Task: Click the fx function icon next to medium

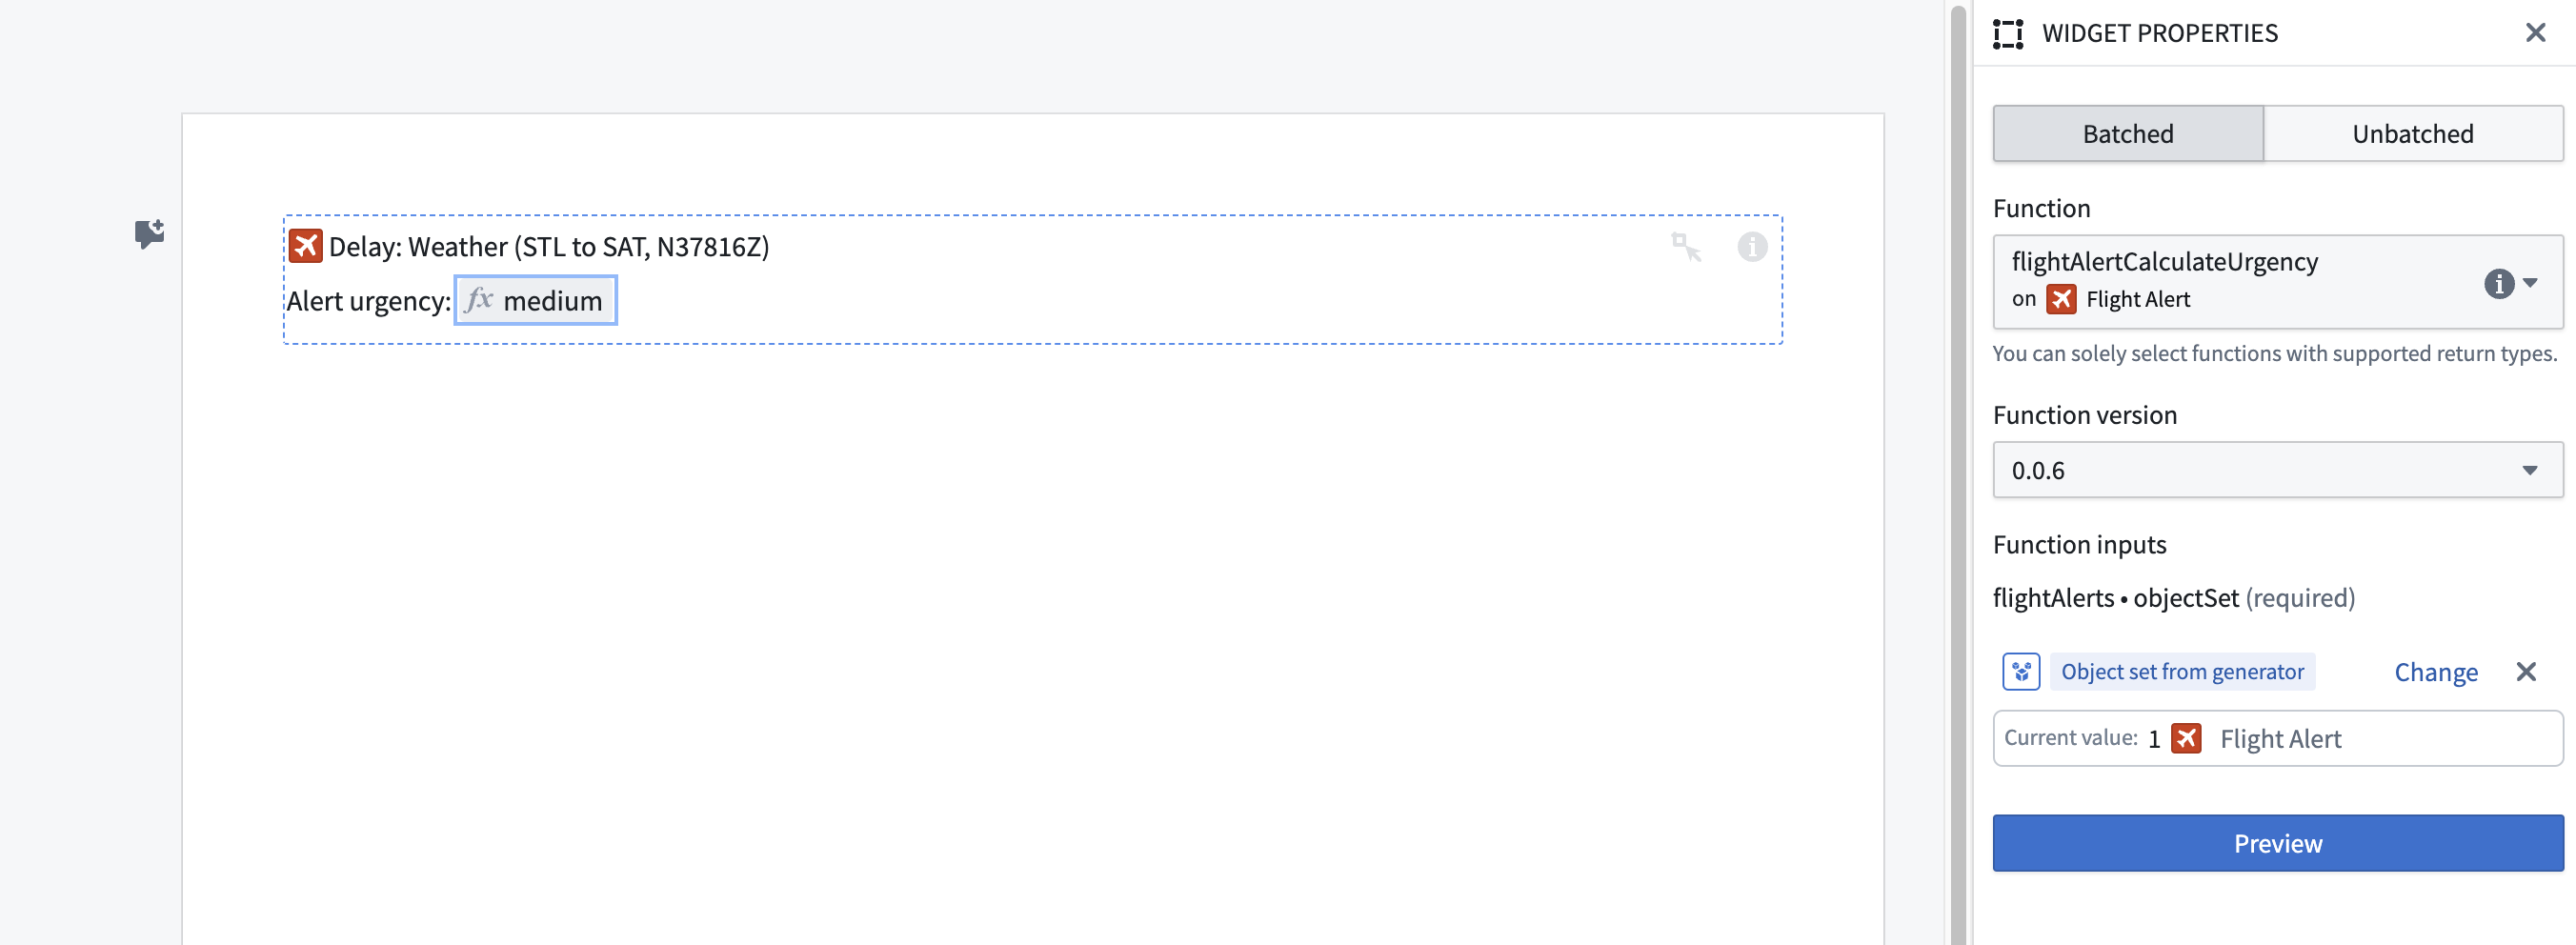Action: point(480,300)
